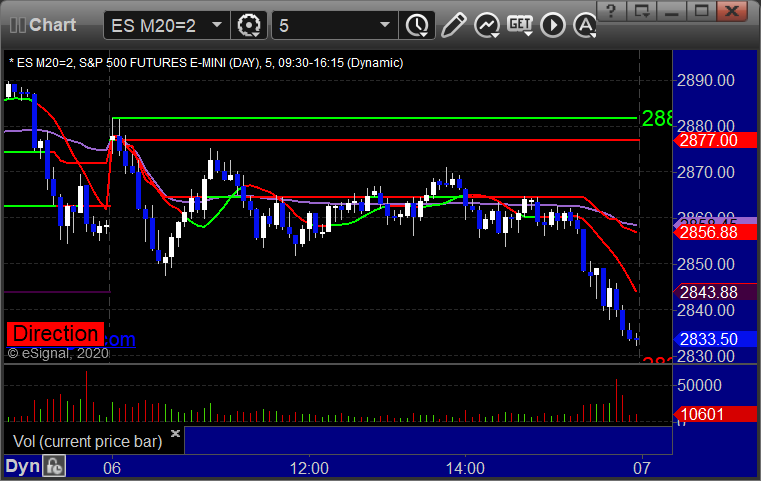Click the 2870.00 price axis label
Screen dimensions: 761x481
[706, 172]
